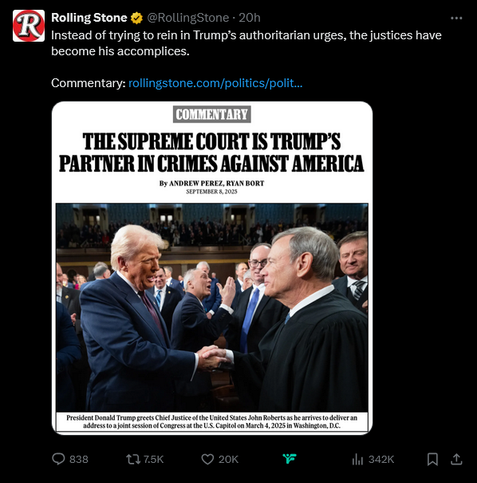The width and height of the screenshot is (477, 483).
Task: Click the handshake photo in the article card
Action: [x=212, y=307]
